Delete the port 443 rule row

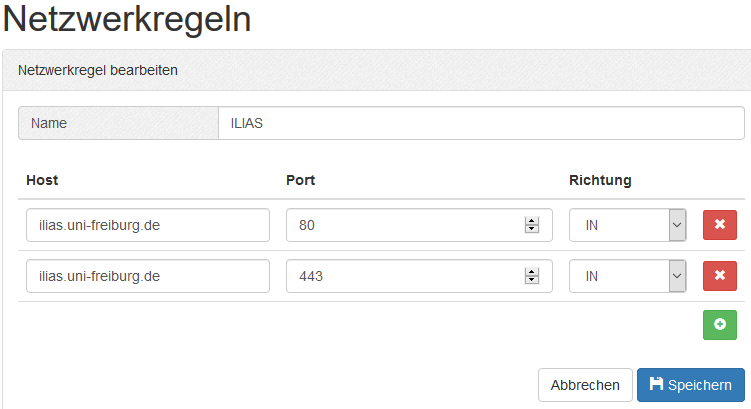(719, 275)
